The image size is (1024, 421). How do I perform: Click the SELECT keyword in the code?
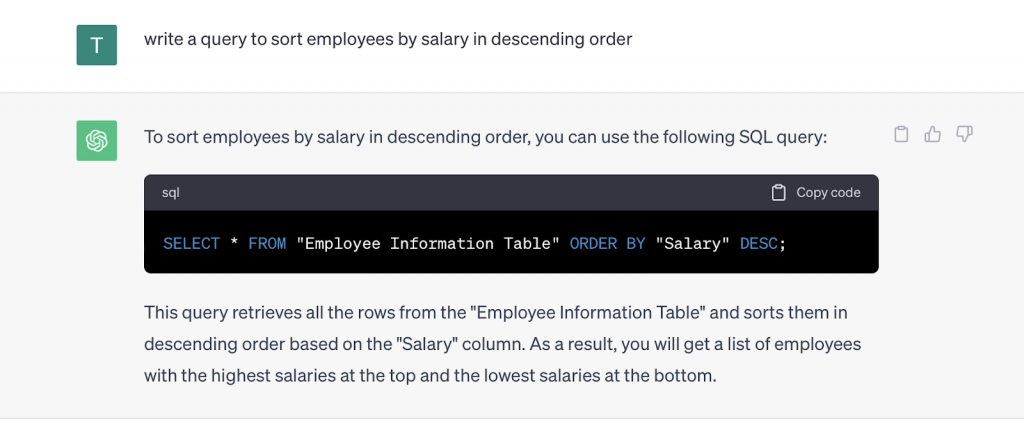click(x=191, y=244)
